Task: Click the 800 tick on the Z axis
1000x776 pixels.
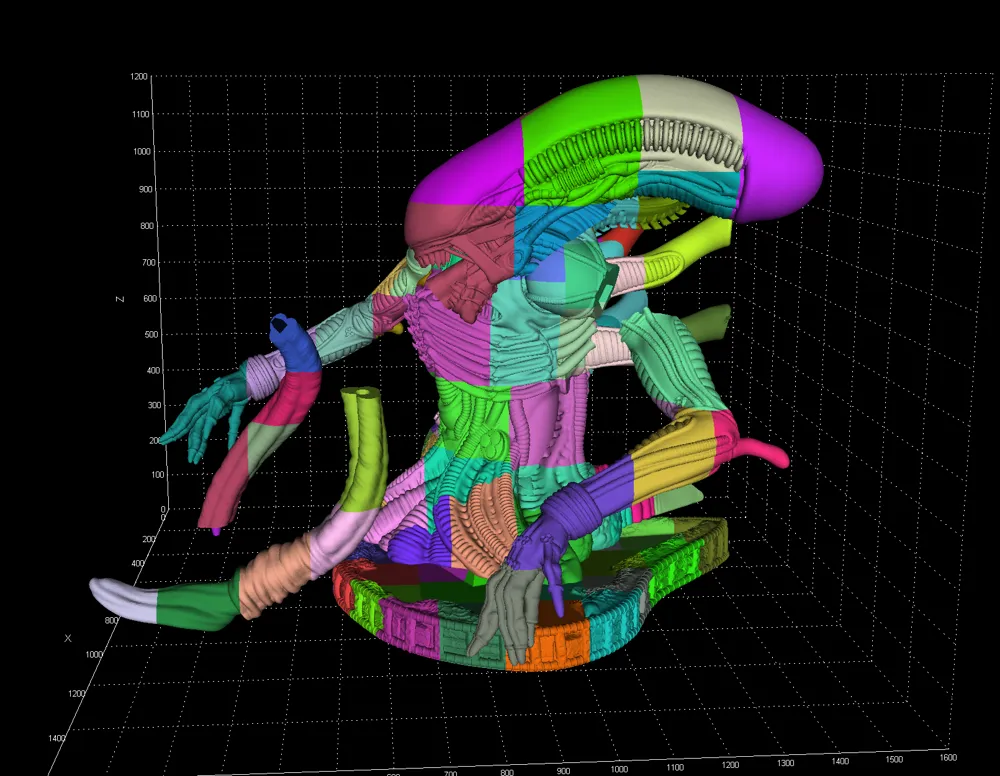Action: click(147, 226)
